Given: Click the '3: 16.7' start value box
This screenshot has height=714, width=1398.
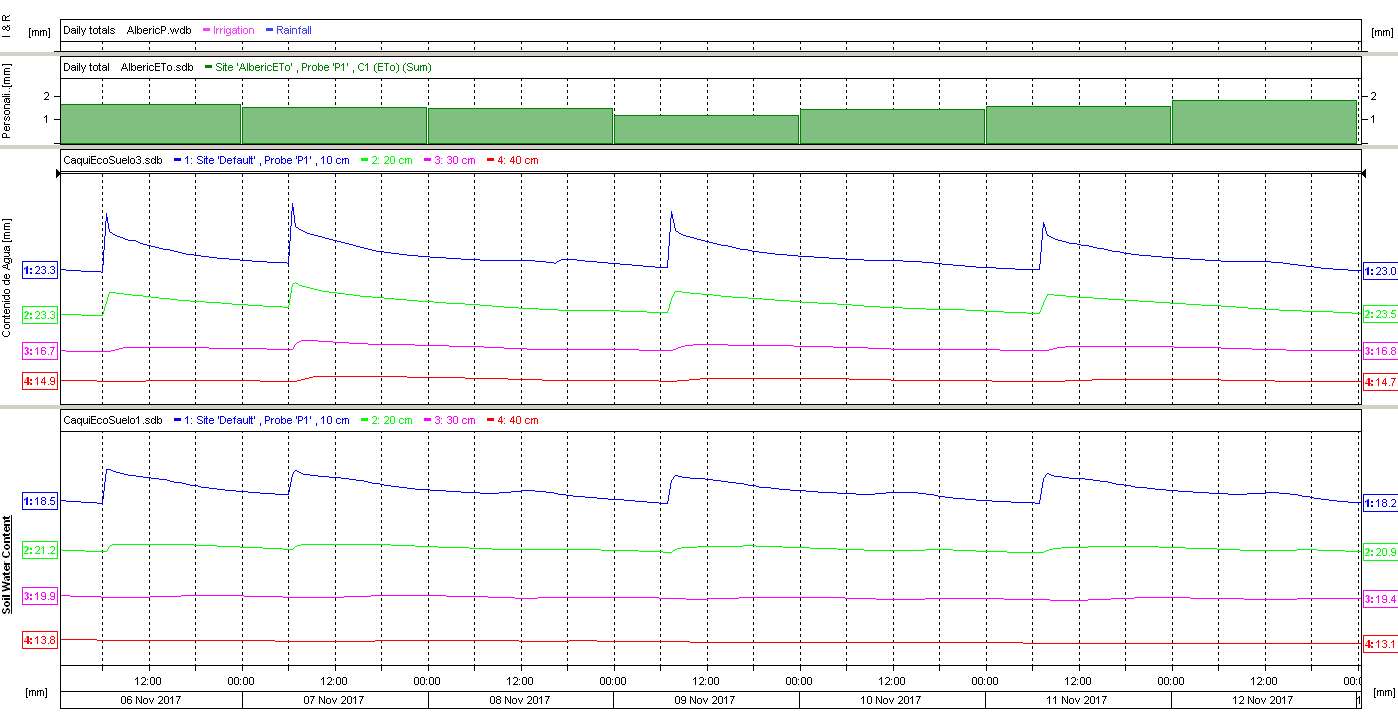Looking at the screenshot, I should click(x=40, y=351).
